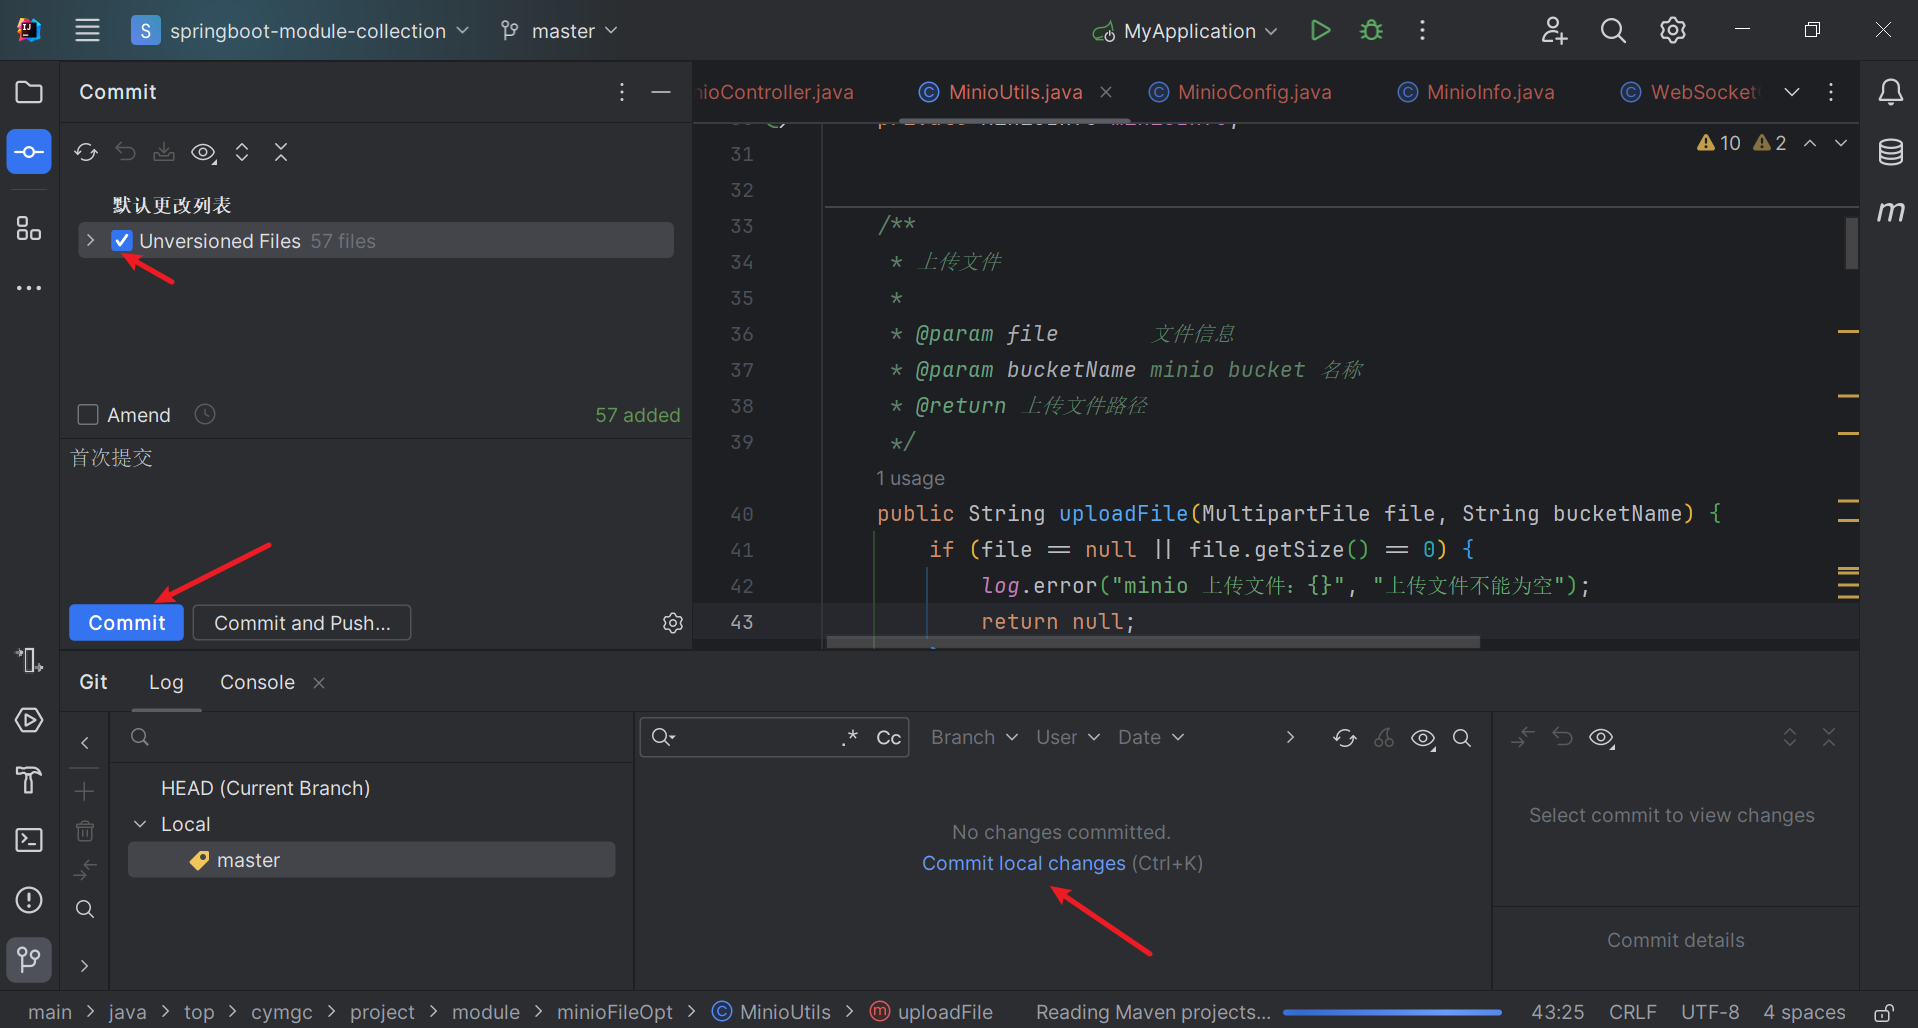The height and width of the screenshot is (1028, 1918).
Task: Toggle Unversioned Files checkbox
Action: pos(122,241)
